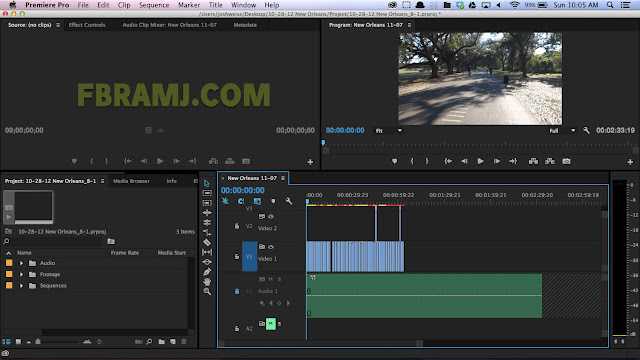Step back one frame in Program monitor

464,162
